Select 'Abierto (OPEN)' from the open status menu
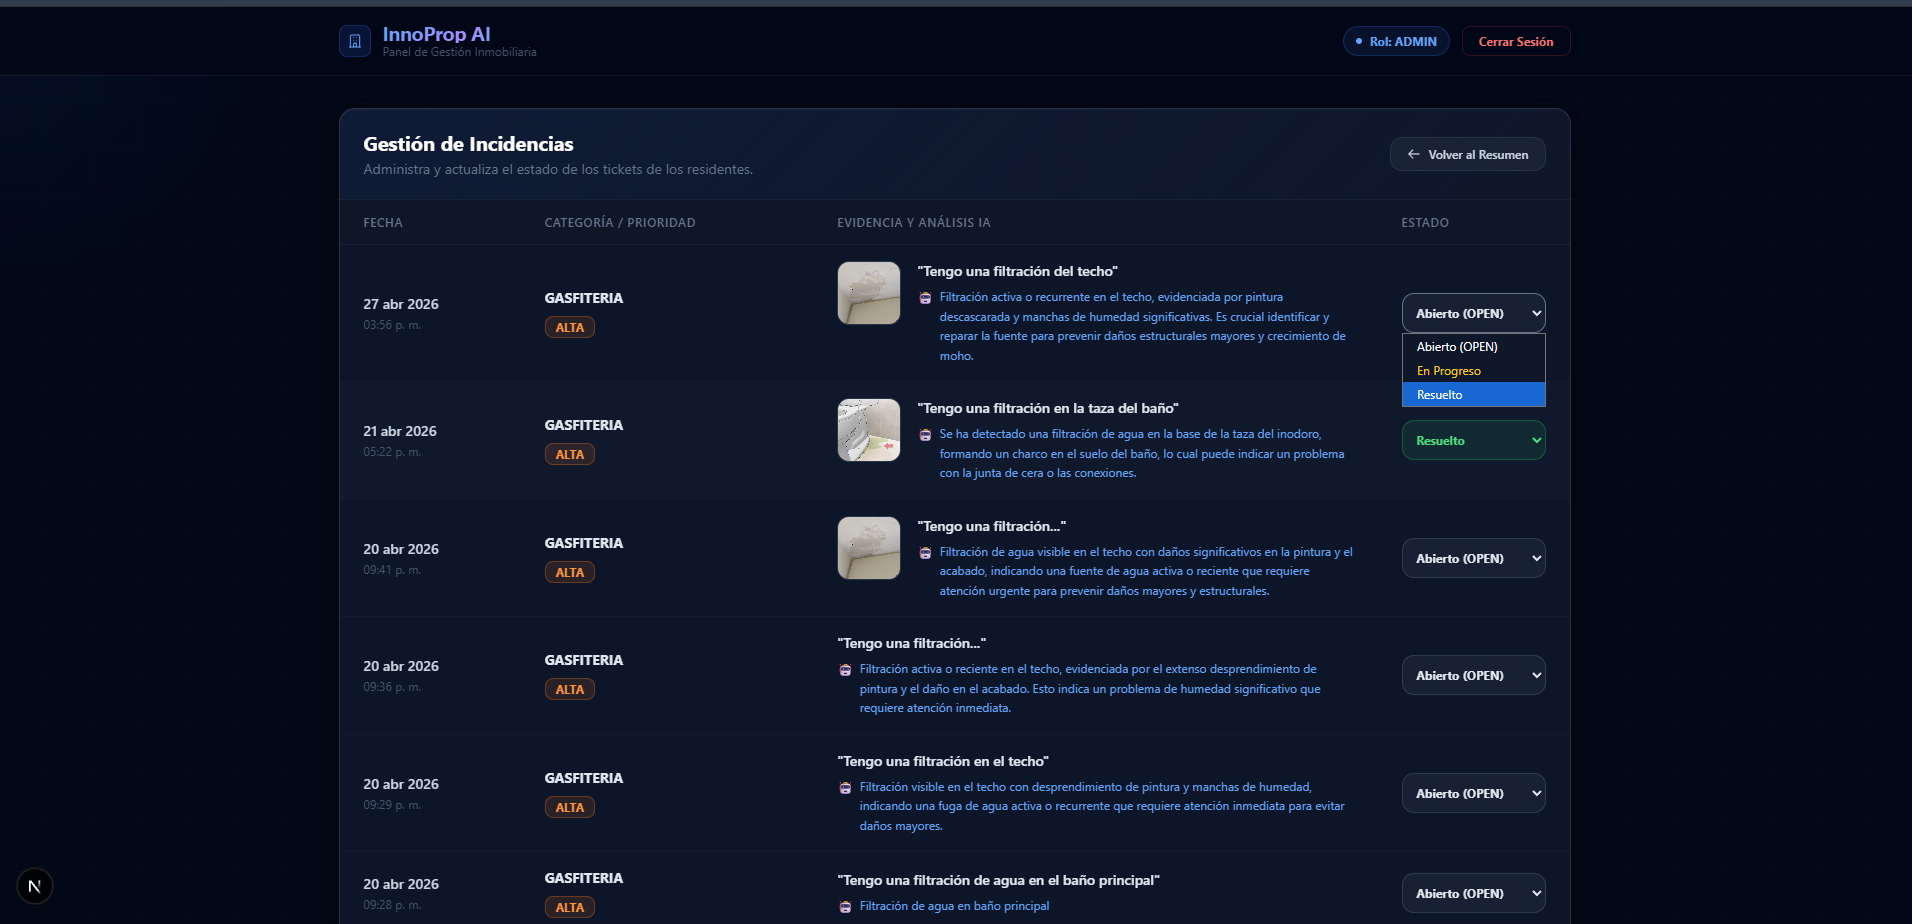1912x924 pixels. click(x=1457, y=346)
